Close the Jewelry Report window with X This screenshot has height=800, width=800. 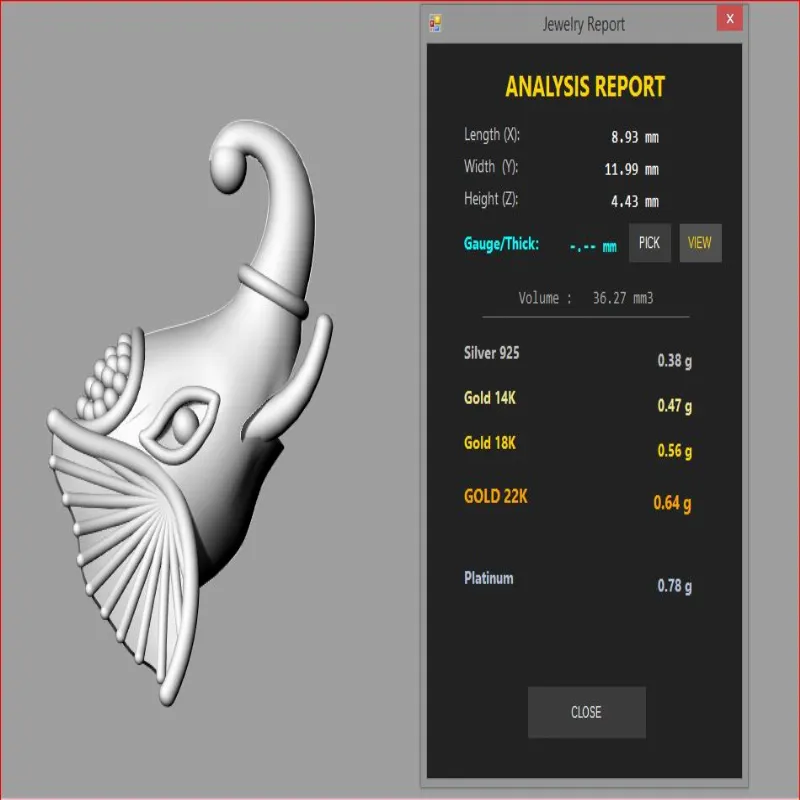click(x=730, y=18)
